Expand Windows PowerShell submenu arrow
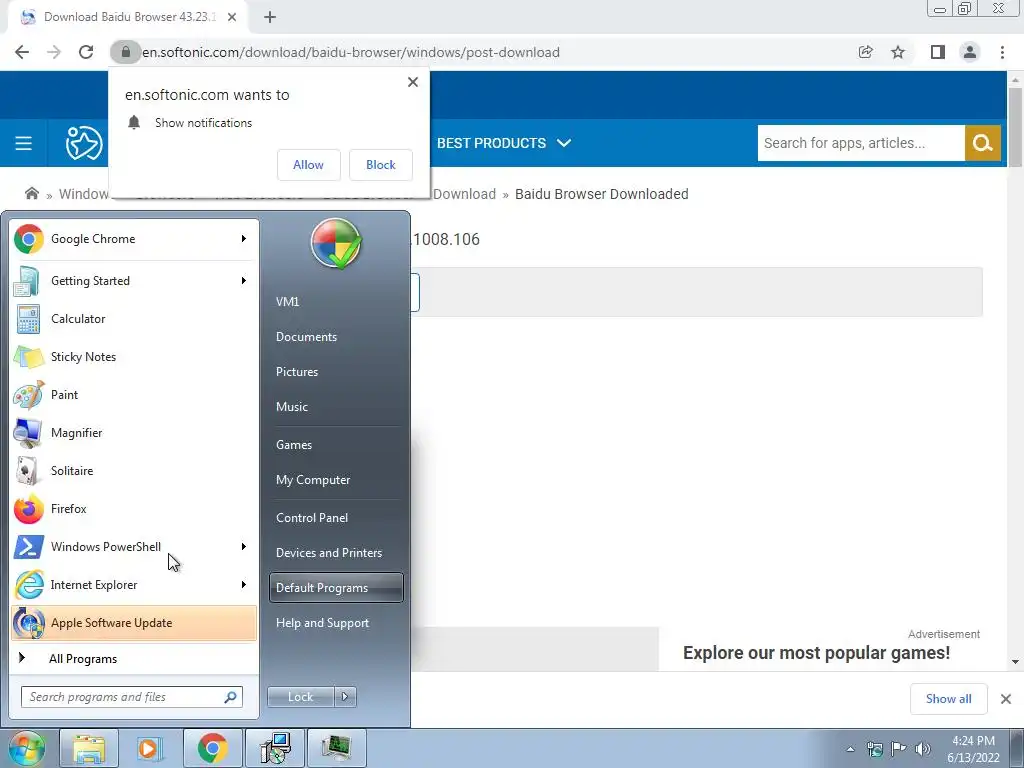 [244, 547]
